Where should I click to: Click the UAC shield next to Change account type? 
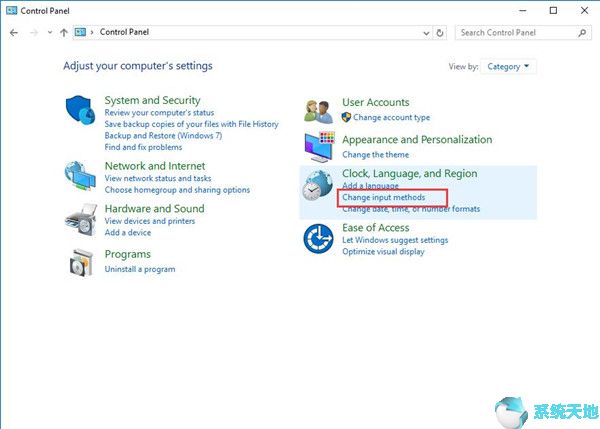coord(346,117)
